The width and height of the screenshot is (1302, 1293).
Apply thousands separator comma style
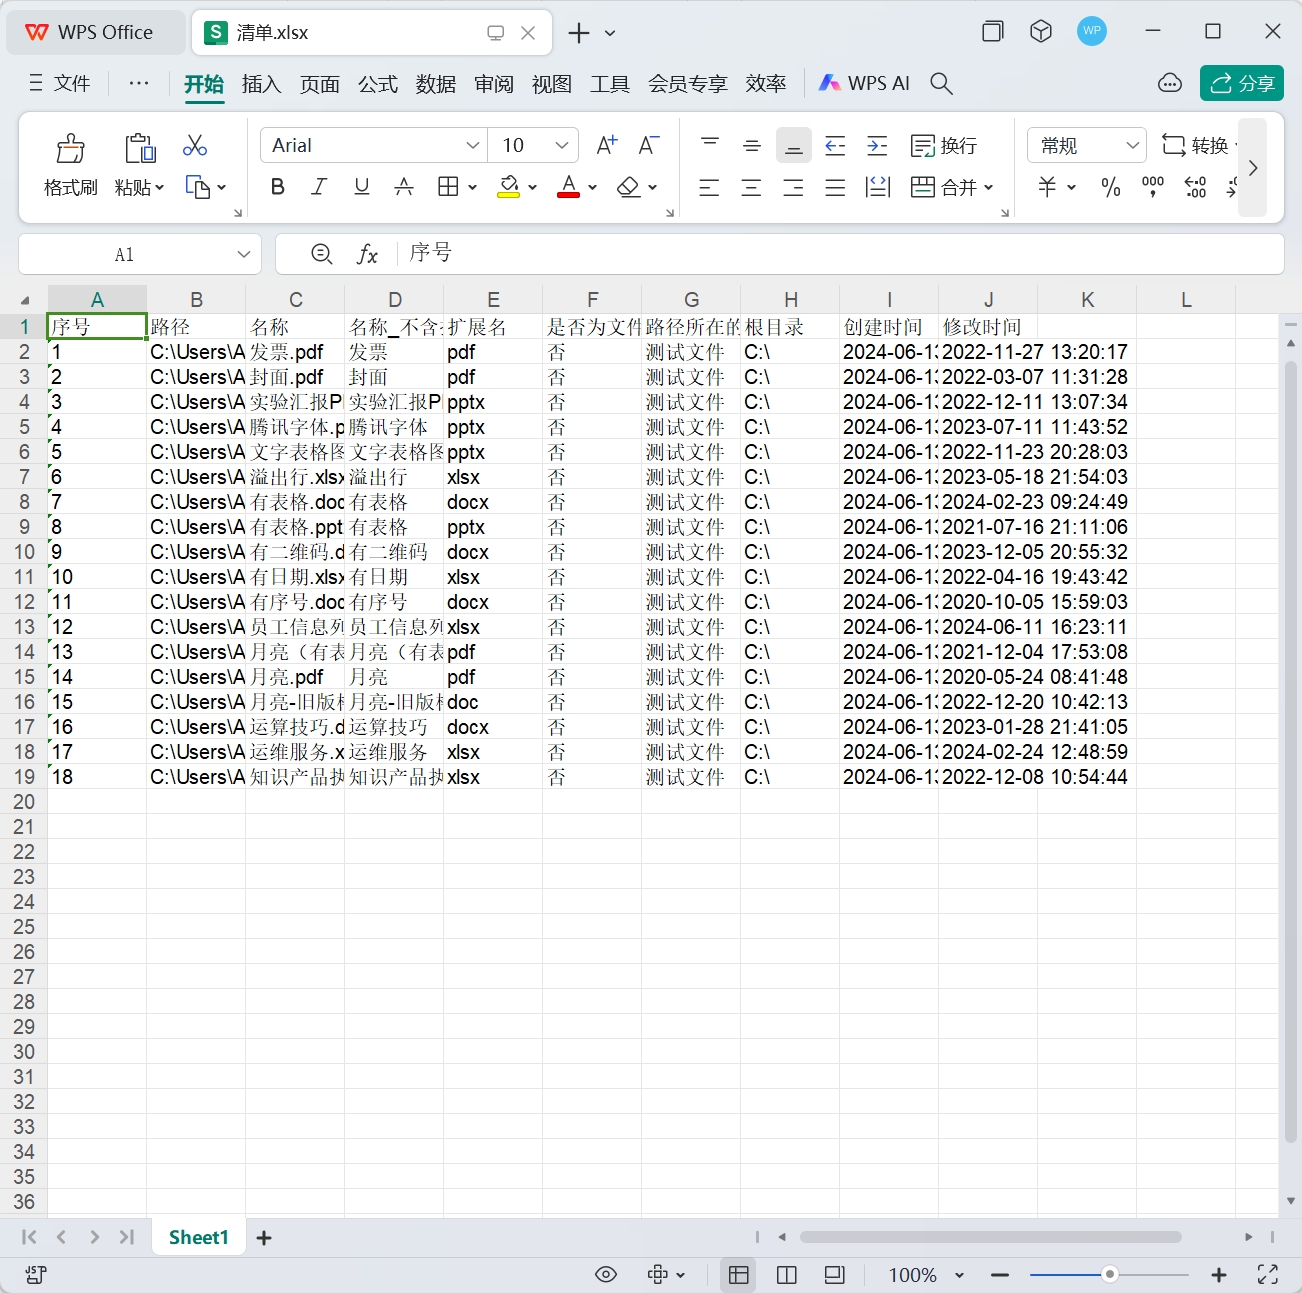[1152, 187]
